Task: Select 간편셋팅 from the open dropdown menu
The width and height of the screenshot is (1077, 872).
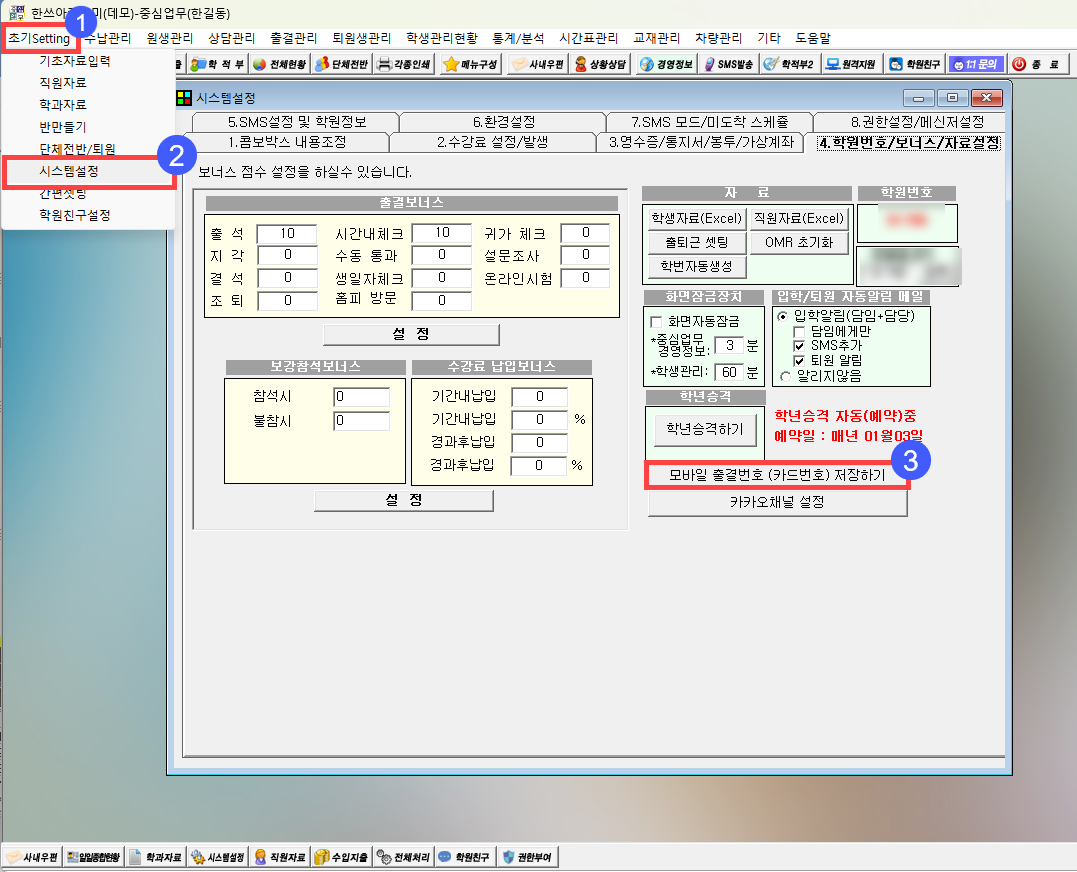Action: (62, 193)
